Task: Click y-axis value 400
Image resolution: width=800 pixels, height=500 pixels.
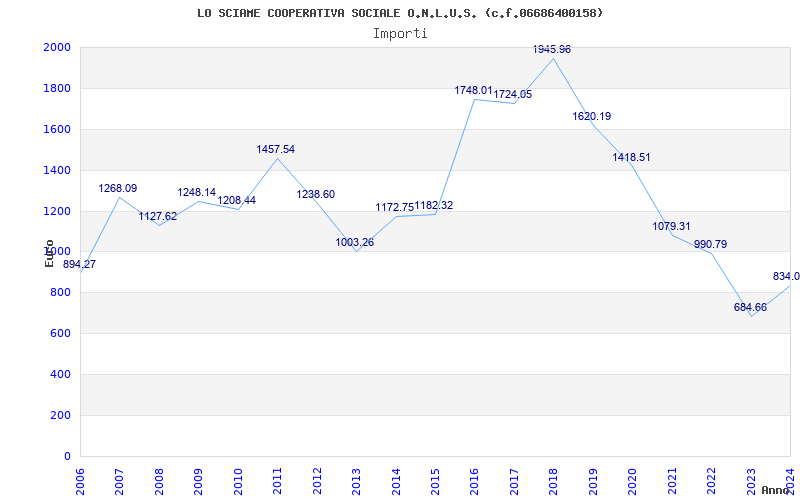Action: click(60, 374)
